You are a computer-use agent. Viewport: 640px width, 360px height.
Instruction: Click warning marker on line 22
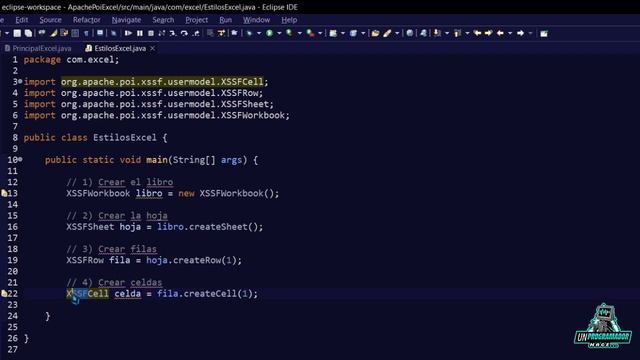[x=4, y=293]
